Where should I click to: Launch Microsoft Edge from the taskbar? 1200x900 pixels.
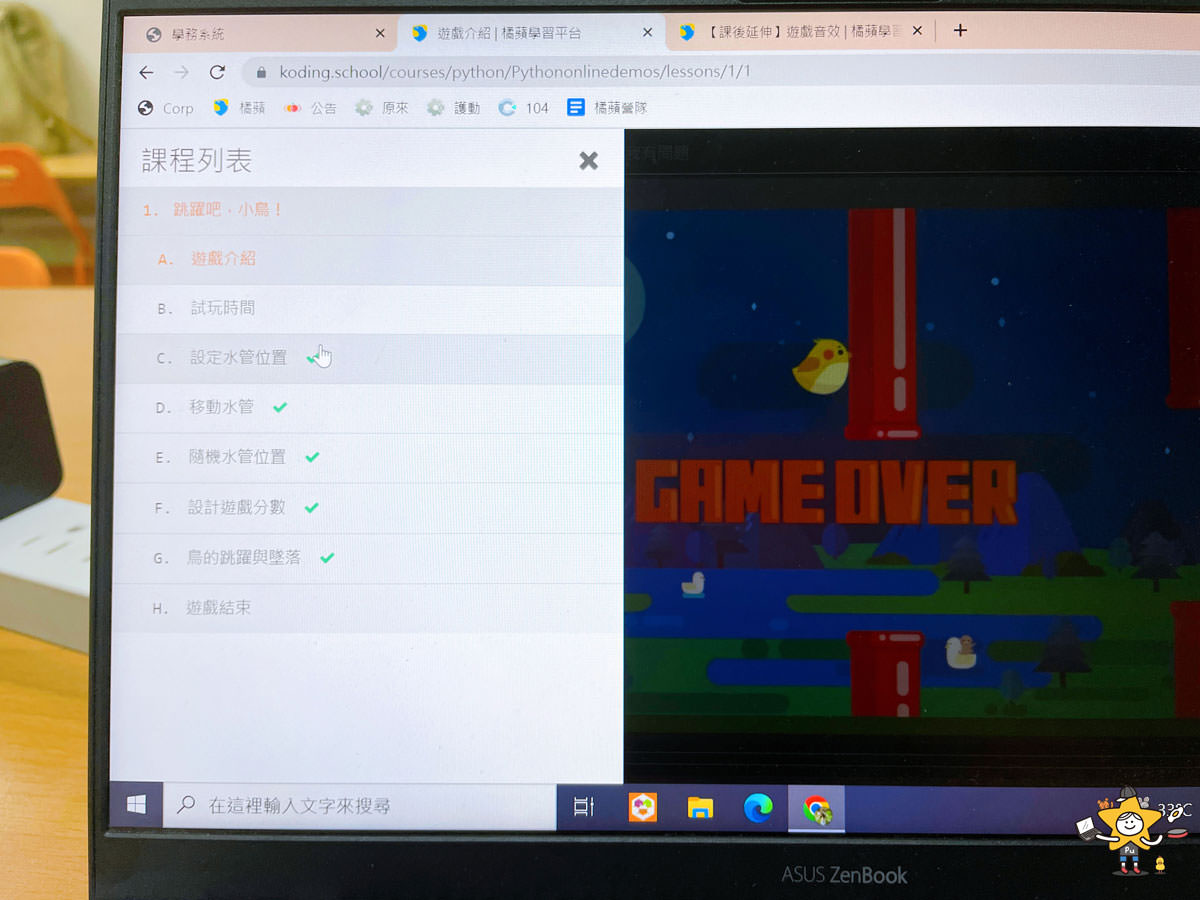pyautogui.click(x=758, y=807)
